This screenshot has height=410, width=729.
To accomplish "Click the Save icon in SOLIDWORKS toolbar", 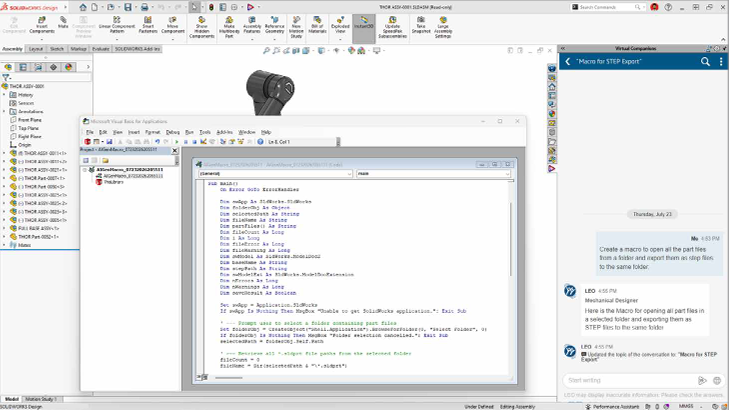I will pyautogui.click(x=127, y=7).
